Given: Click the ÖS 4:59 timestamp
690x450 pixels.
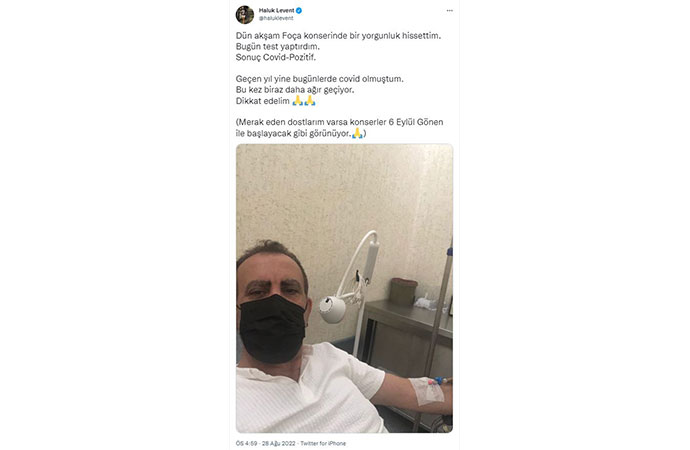Looking at the screenshot, I should point(247,443).
